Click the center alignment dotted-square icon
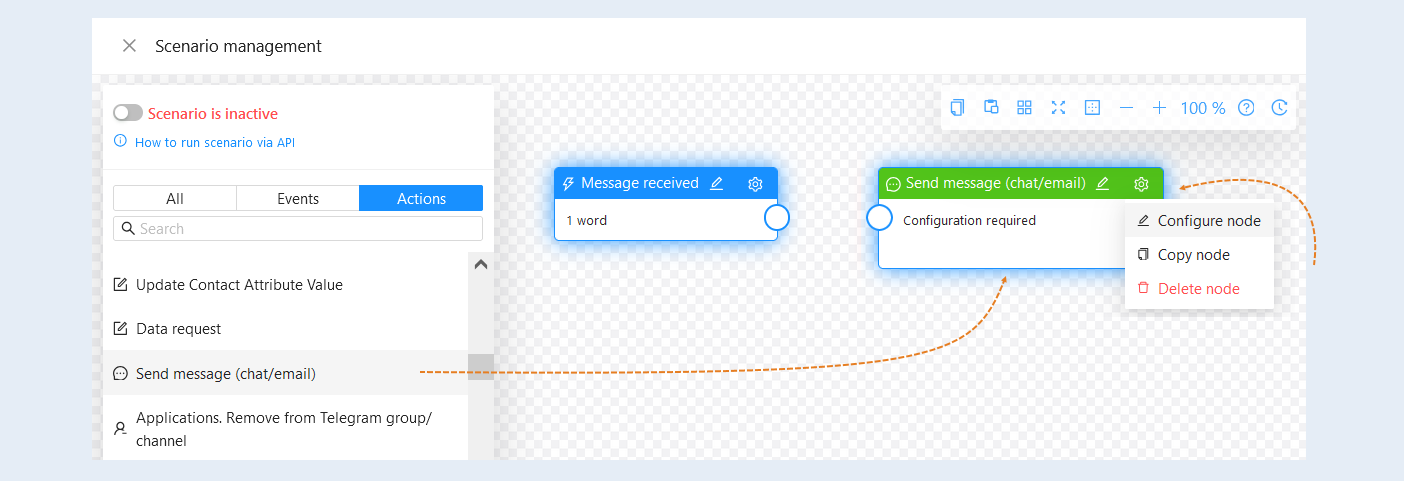The height and width of the screenshot is (481, 1404). (x=1092, y=108)
